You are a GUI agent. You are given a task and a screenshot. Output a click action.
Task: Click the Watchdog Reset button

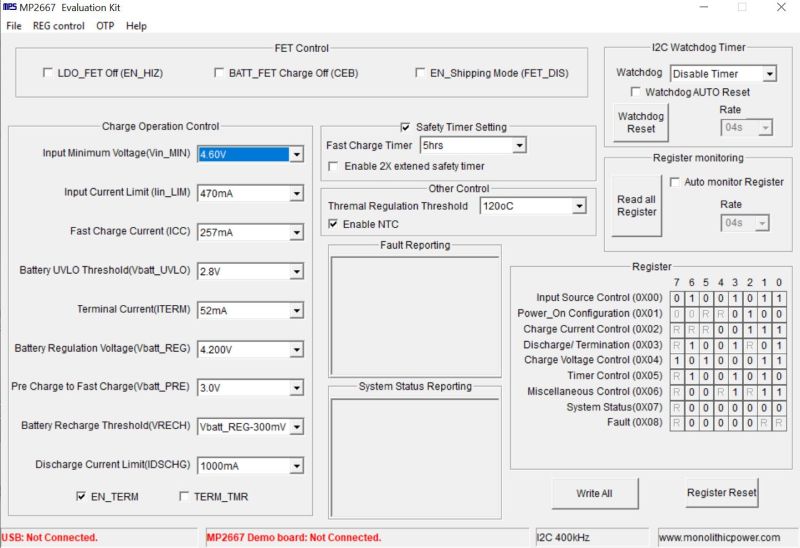[640, 122]
